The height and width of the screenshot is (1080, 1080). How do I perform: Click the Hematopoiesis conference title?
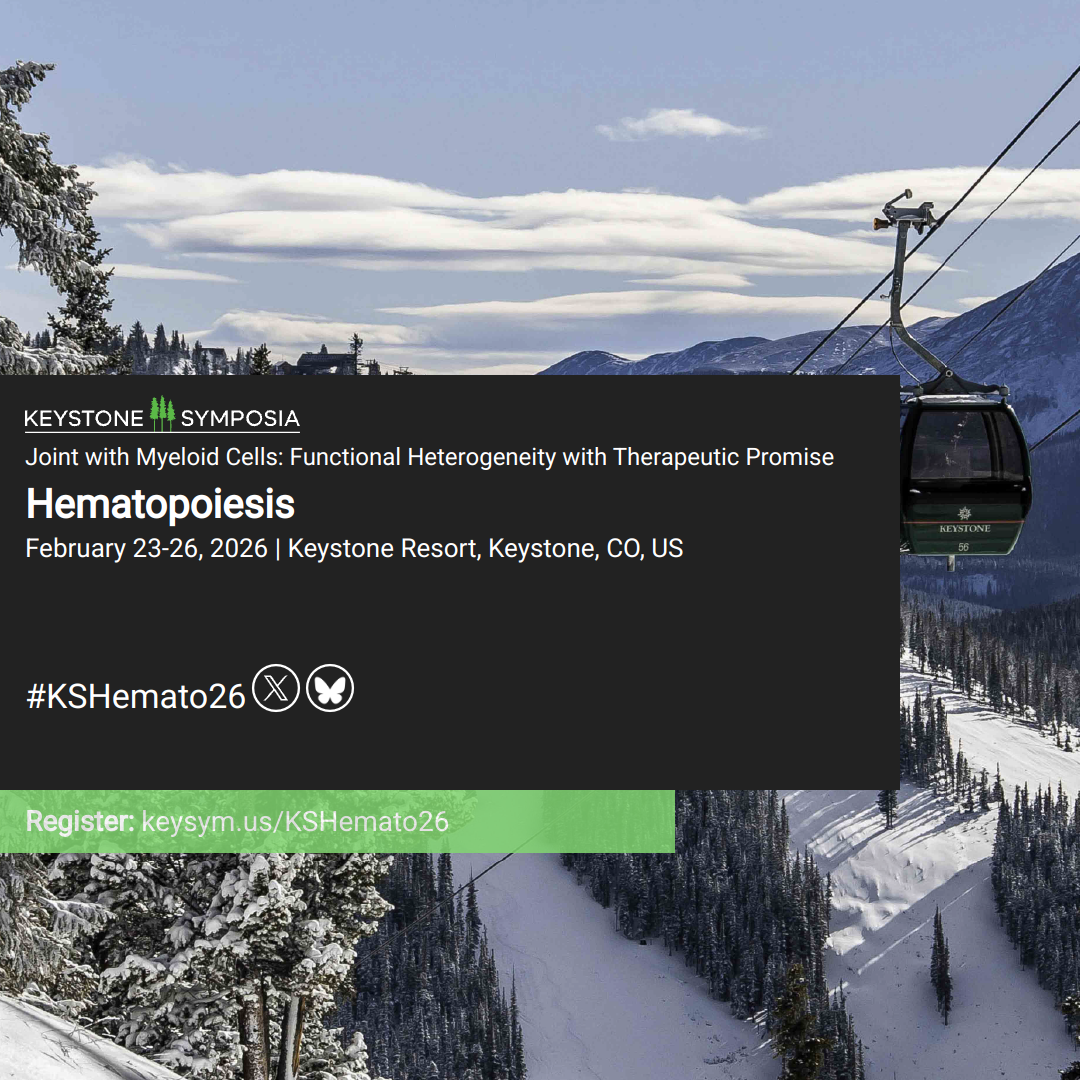click(x=160, y=504)
